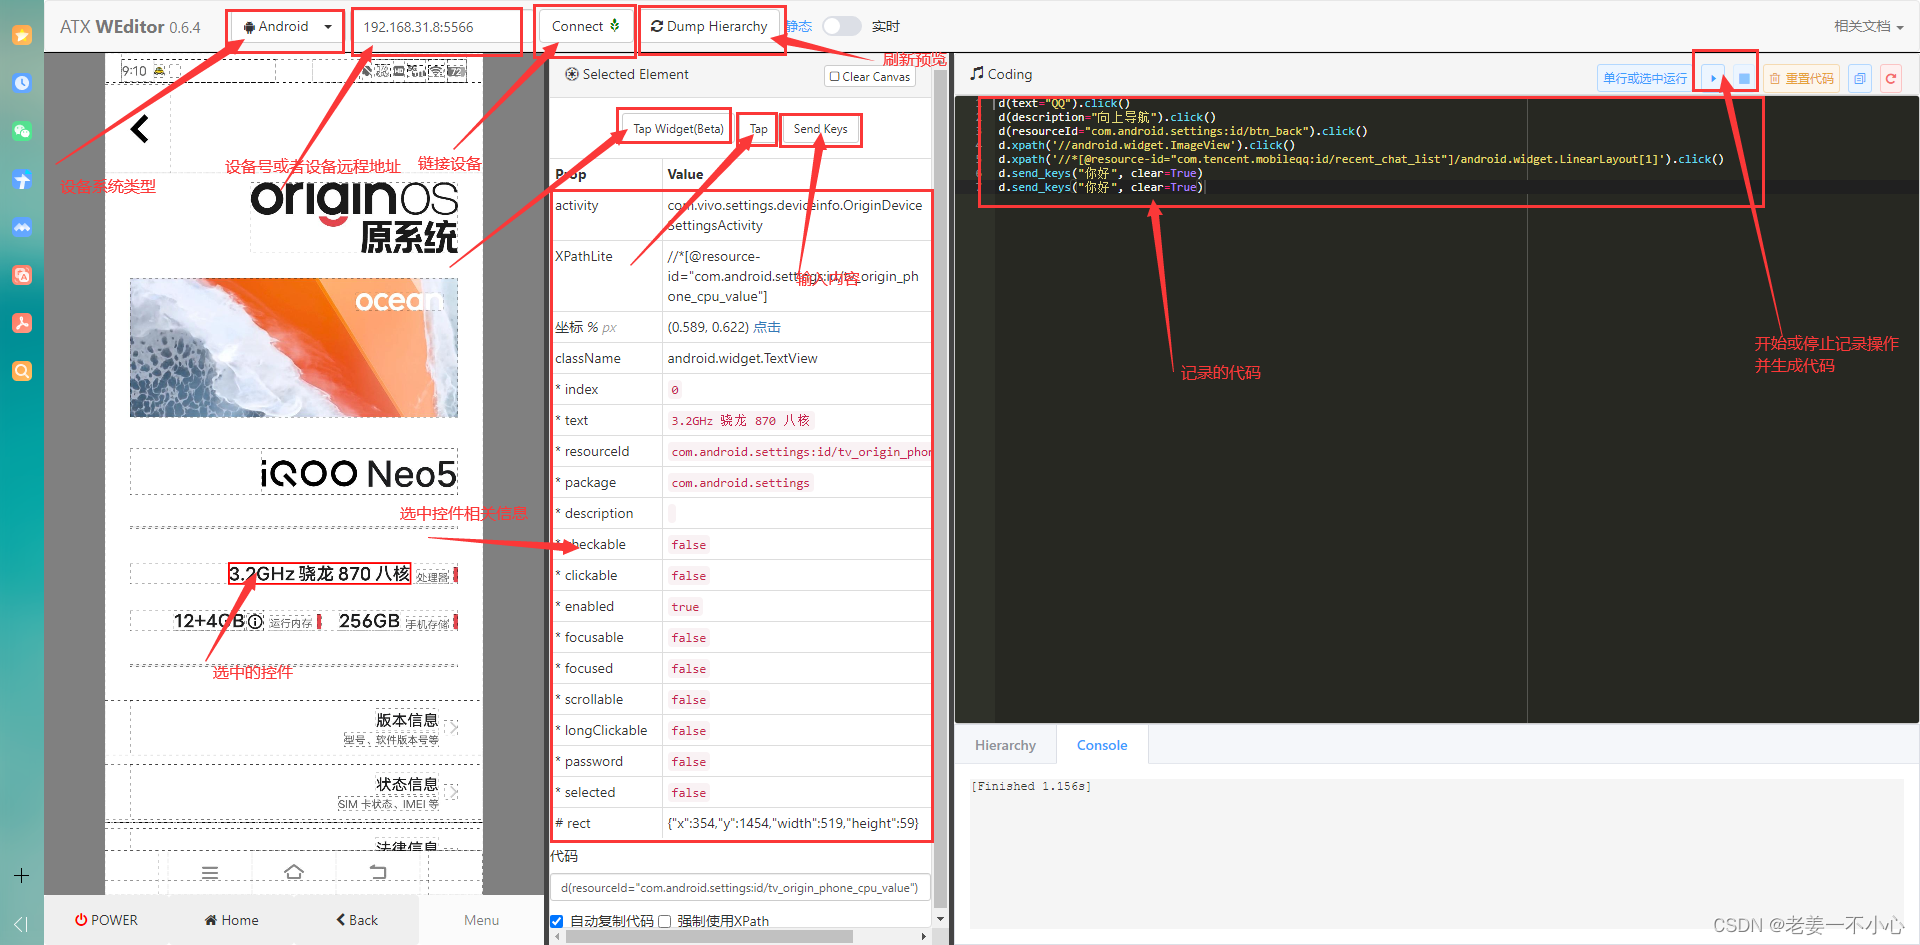Switch to the Console tab
This screenshot has width=1920, height=945.
1102,745
